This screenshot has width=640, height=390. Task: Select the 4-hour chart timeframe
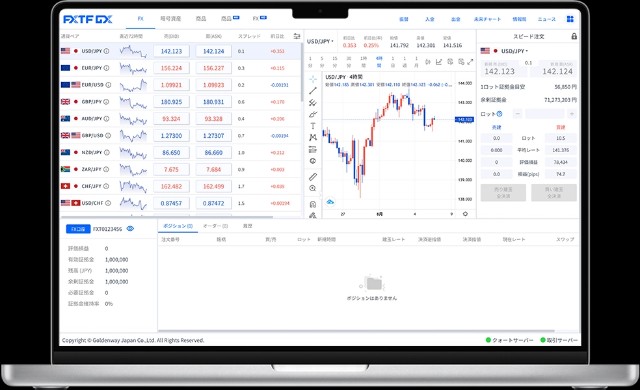tap(379, 62)
